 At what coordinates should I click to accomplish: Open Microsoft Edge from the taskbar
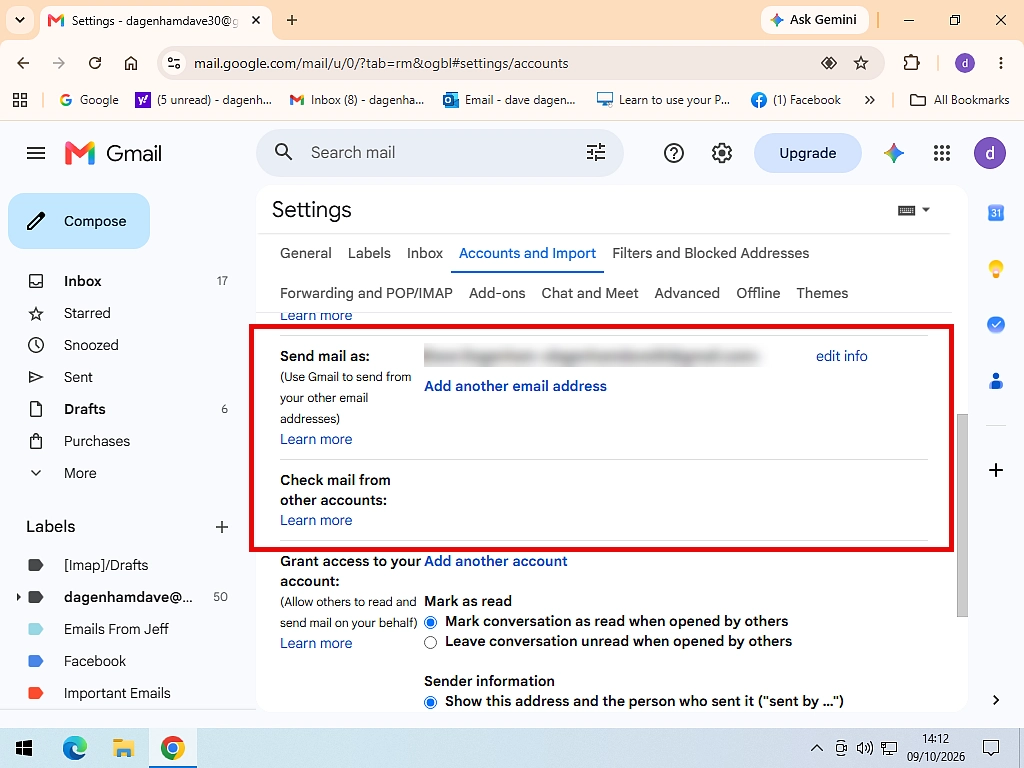[x=74, y=748]
